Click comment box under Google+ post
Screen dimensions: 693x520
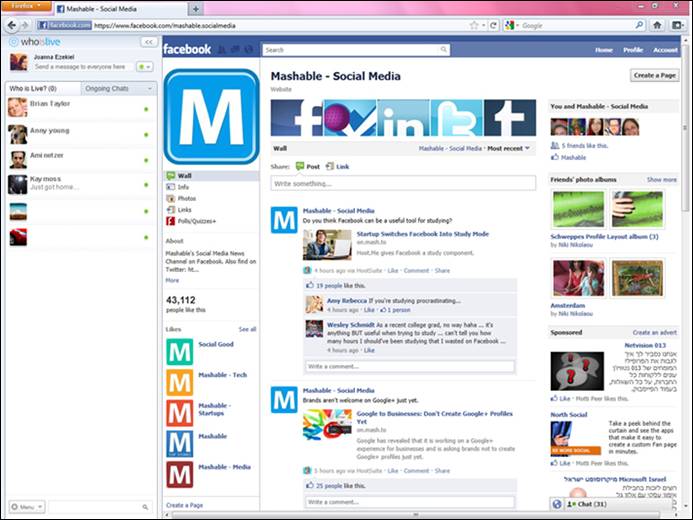tap(410, 502)
